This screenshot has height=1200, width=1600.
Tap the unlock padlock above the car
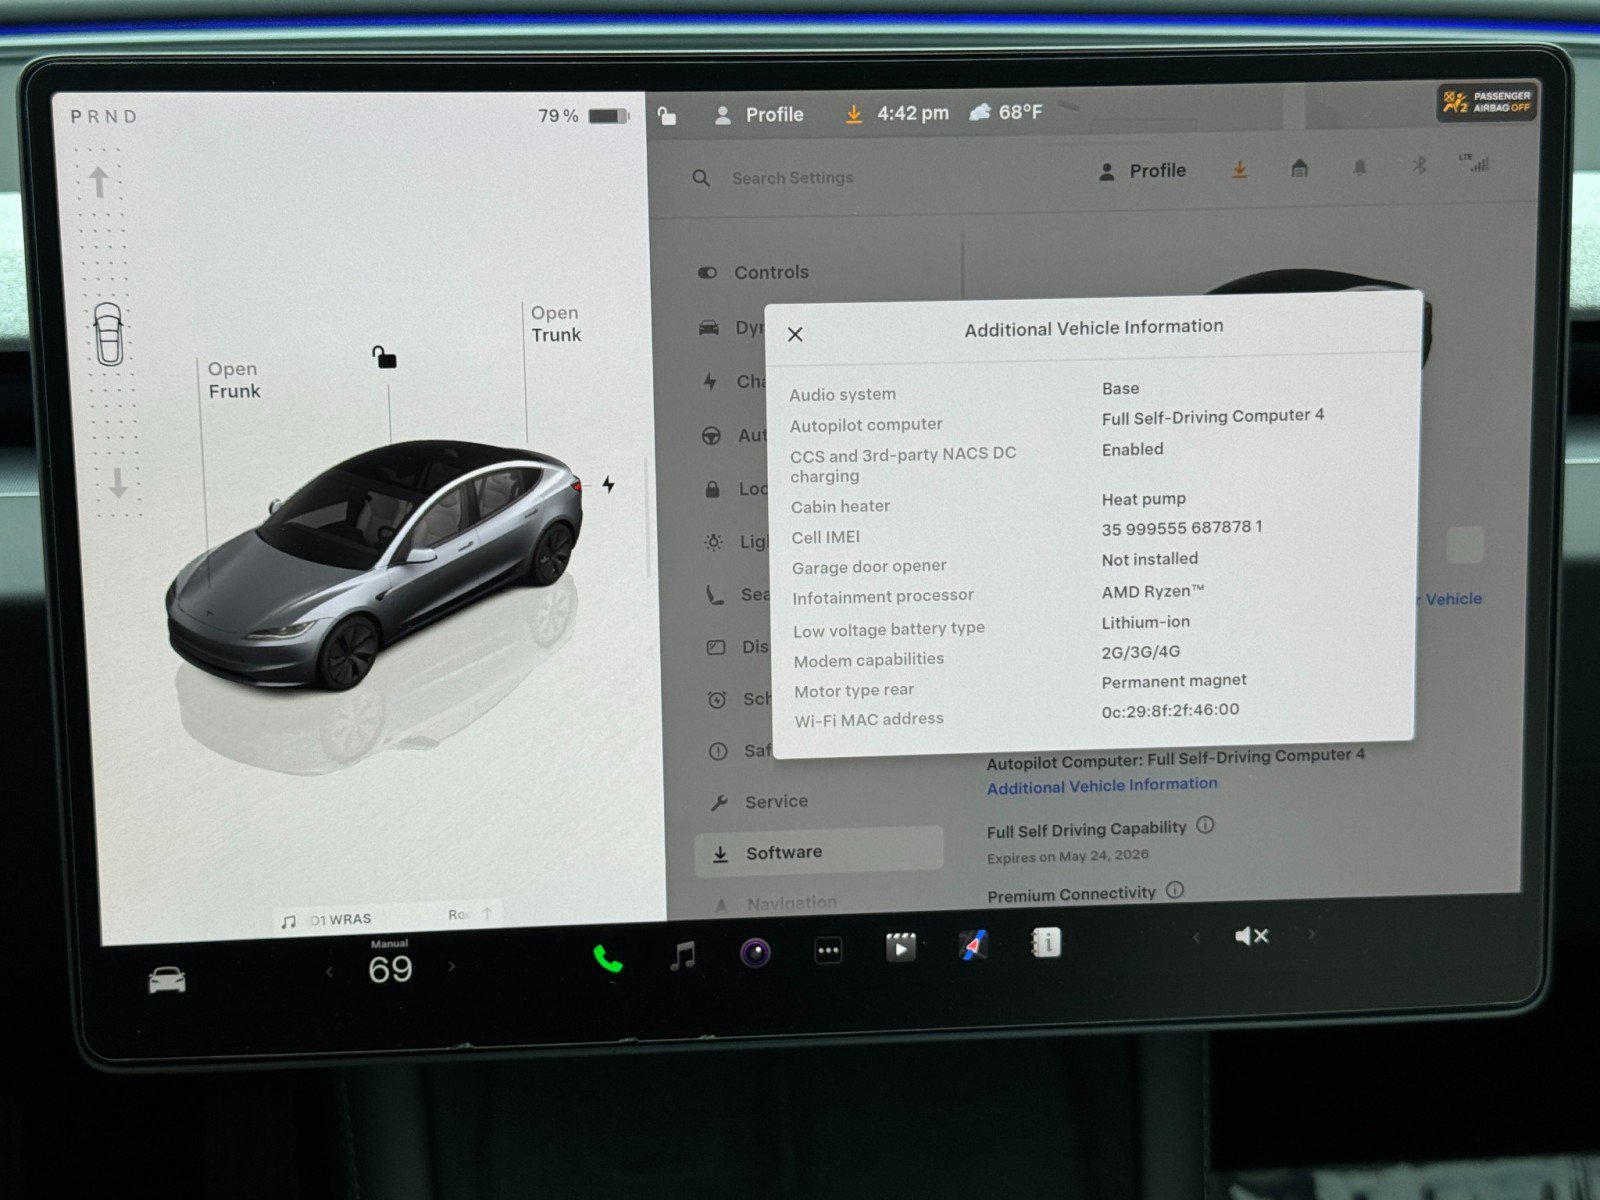click(384, 356)
